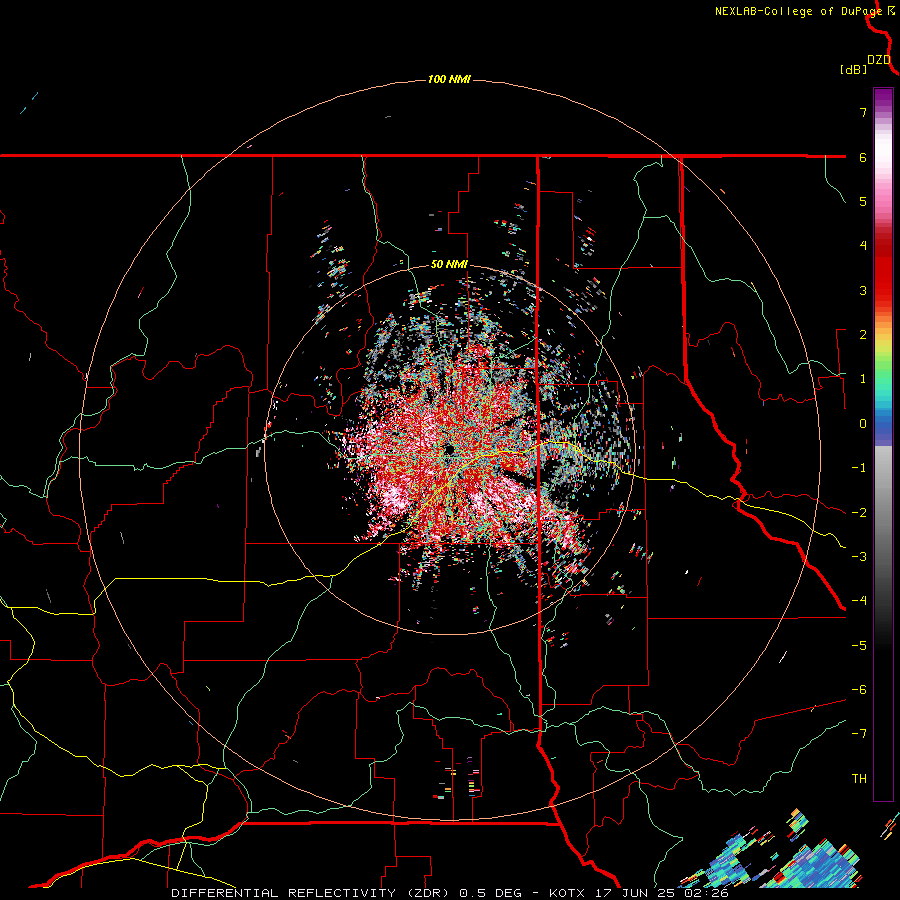Click the 0.5 DEG elevation text
The height and width of the screenshot is (900, 900).
(490, 893)
